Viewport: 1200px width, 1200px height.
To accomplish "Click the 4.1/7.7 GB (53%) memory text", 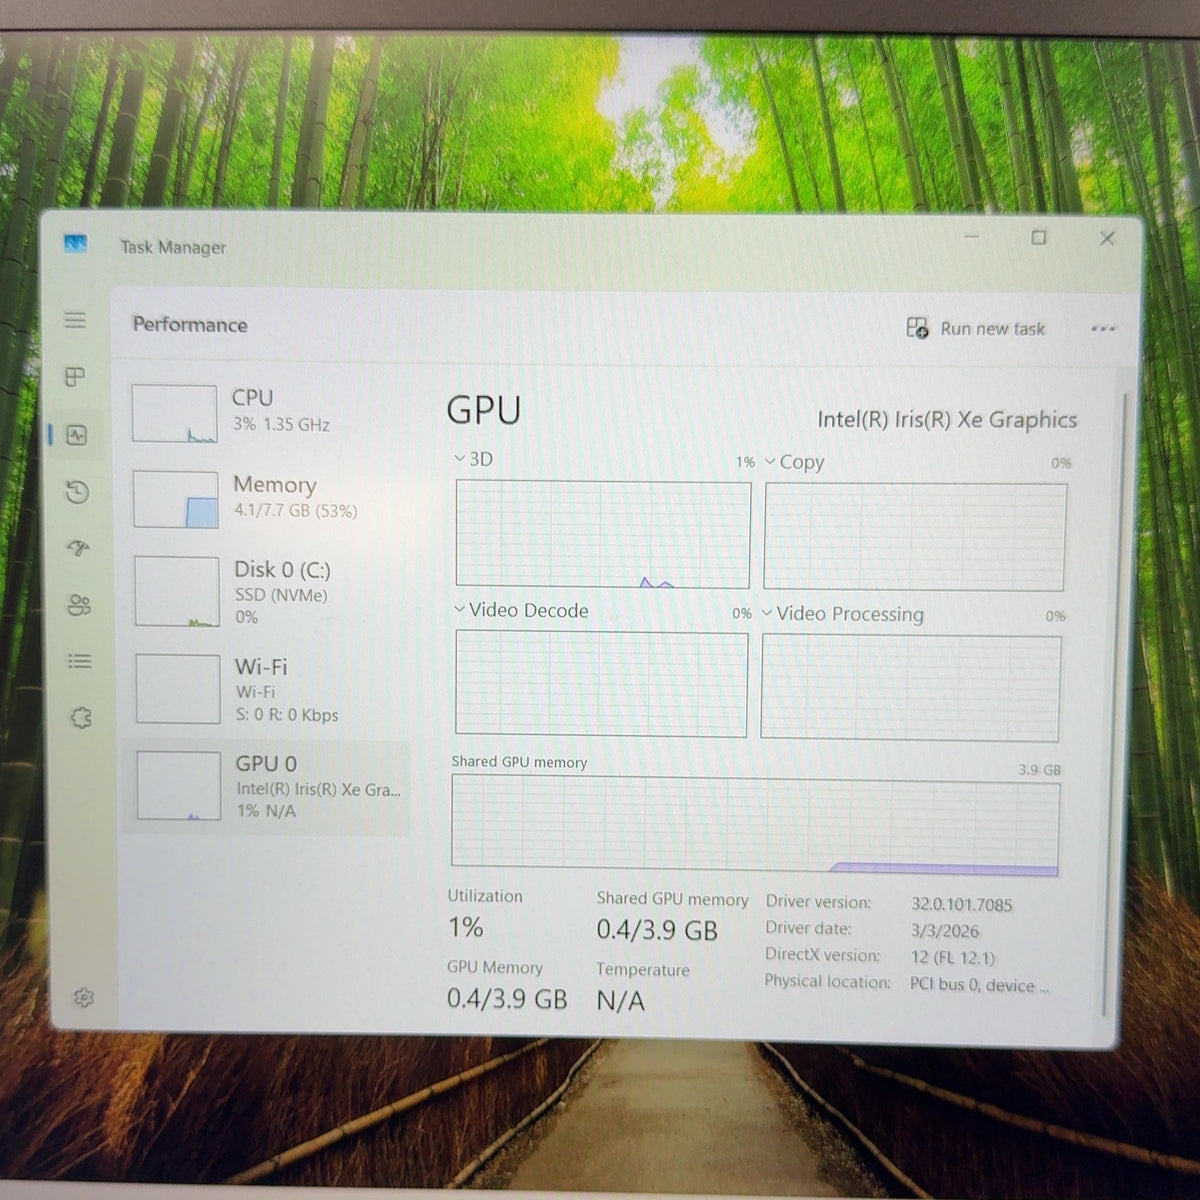I will tap(295, 511).
